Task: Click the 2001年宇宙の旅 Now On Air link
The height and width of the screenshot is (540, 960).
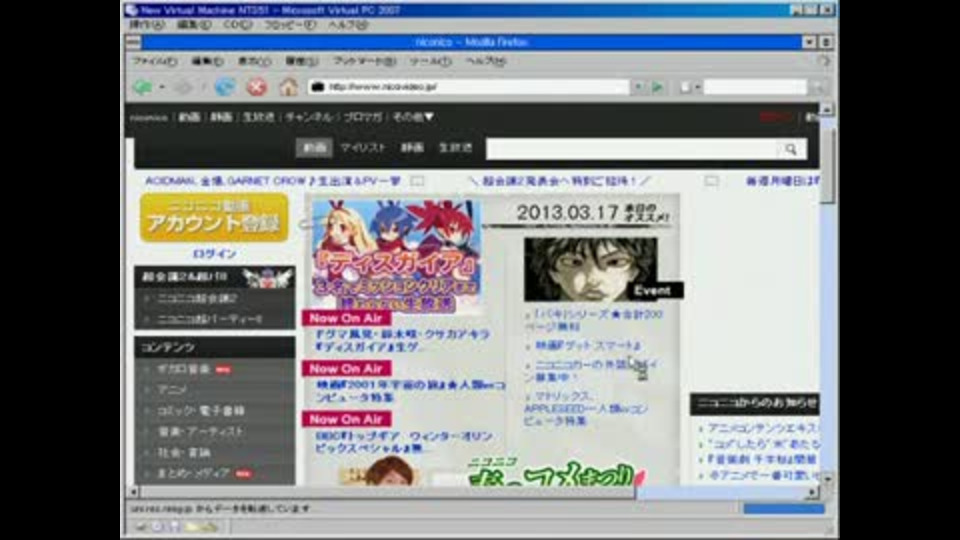Action: pyautogui.click(x=410, y=391)
